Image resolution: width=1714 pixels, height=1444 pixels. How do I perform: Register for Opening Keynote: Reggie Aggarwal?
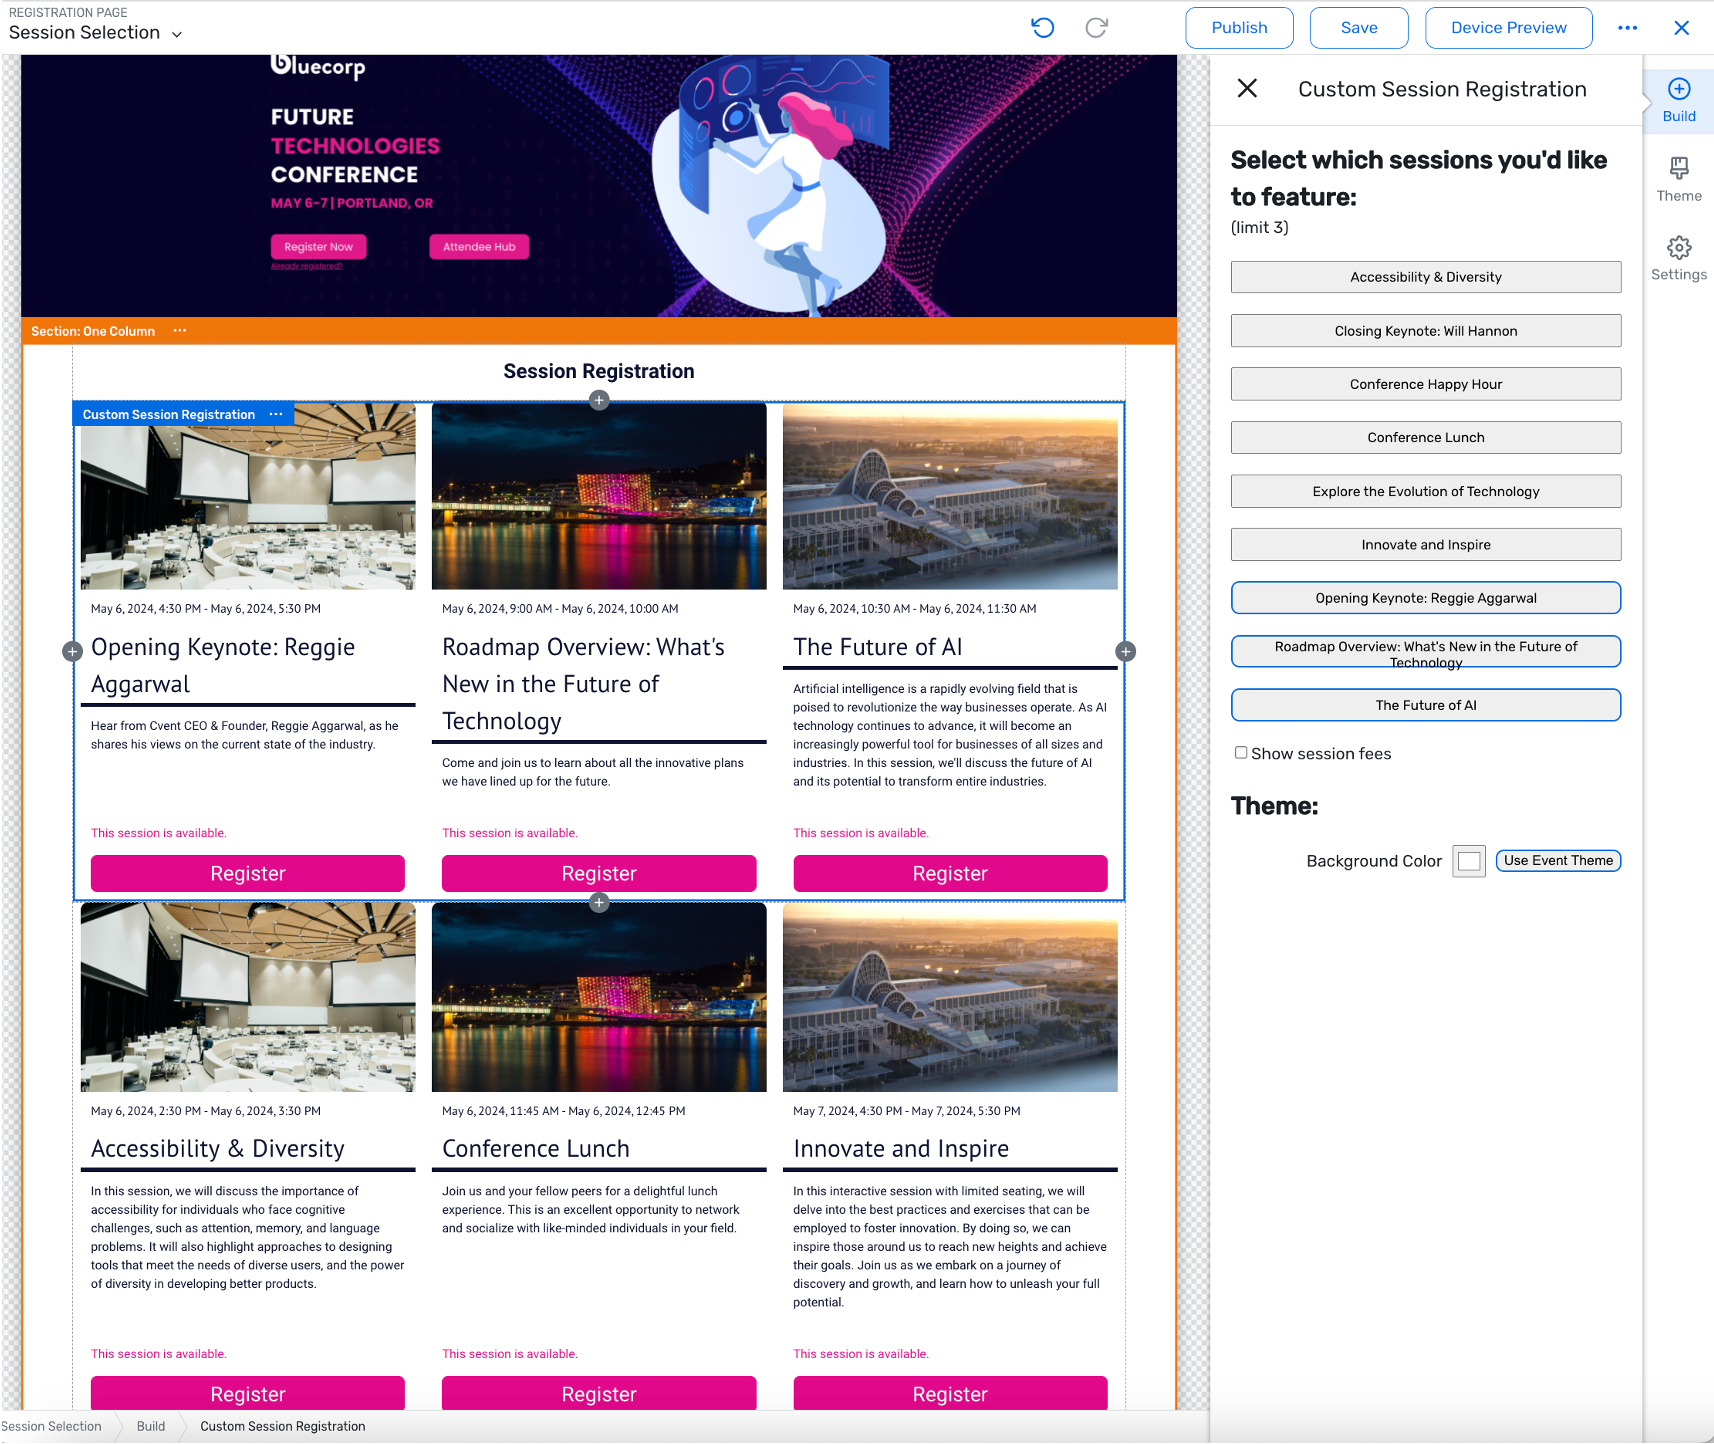[x=248, y=873]
